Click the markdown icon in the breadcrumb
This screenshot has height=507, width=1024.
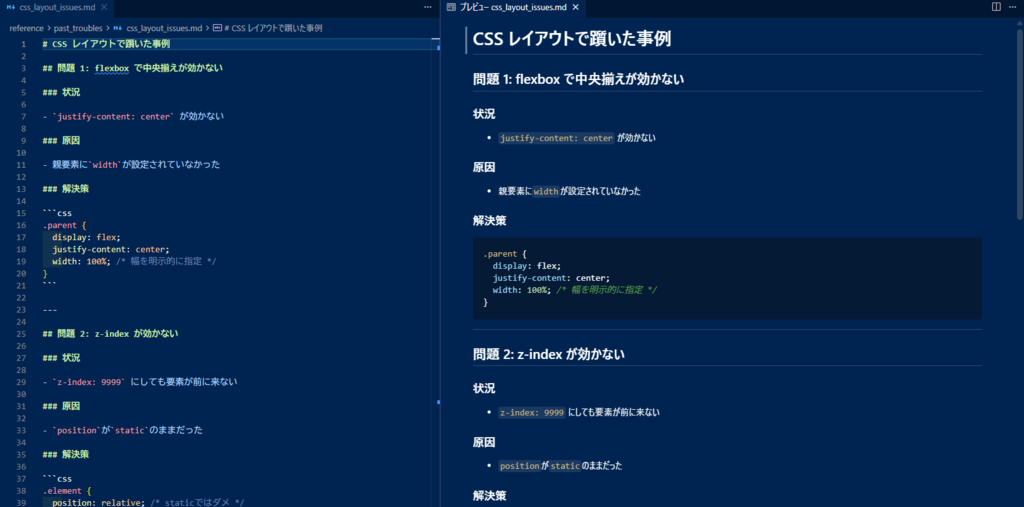(x=118, y=28)
